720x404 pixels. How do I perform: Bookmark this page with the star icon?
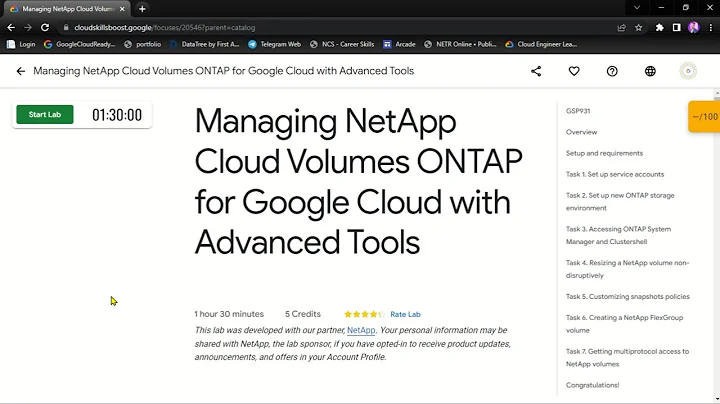pos(639,28)
